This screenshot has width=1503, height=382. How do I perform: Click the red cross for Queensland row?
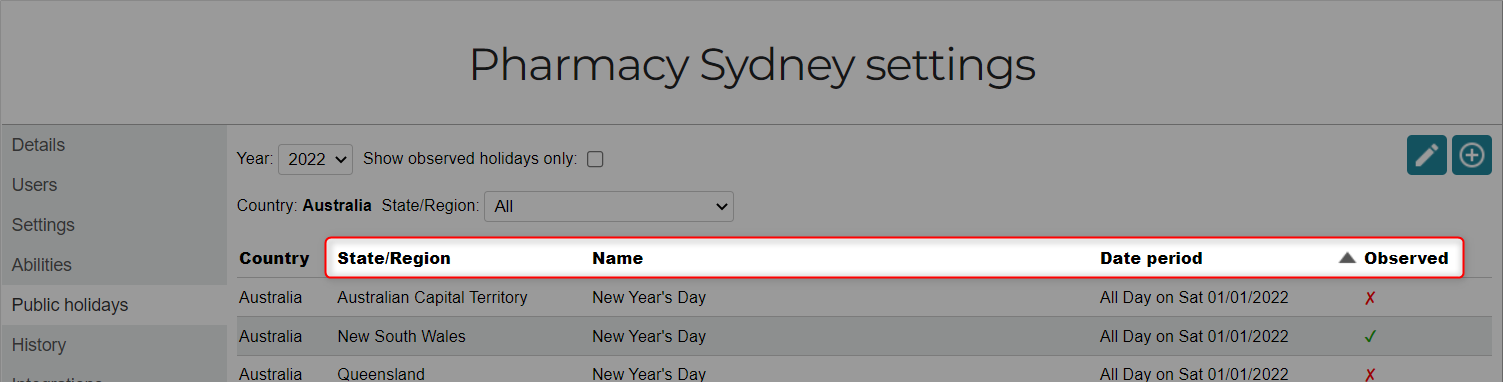coord(1370,375)
